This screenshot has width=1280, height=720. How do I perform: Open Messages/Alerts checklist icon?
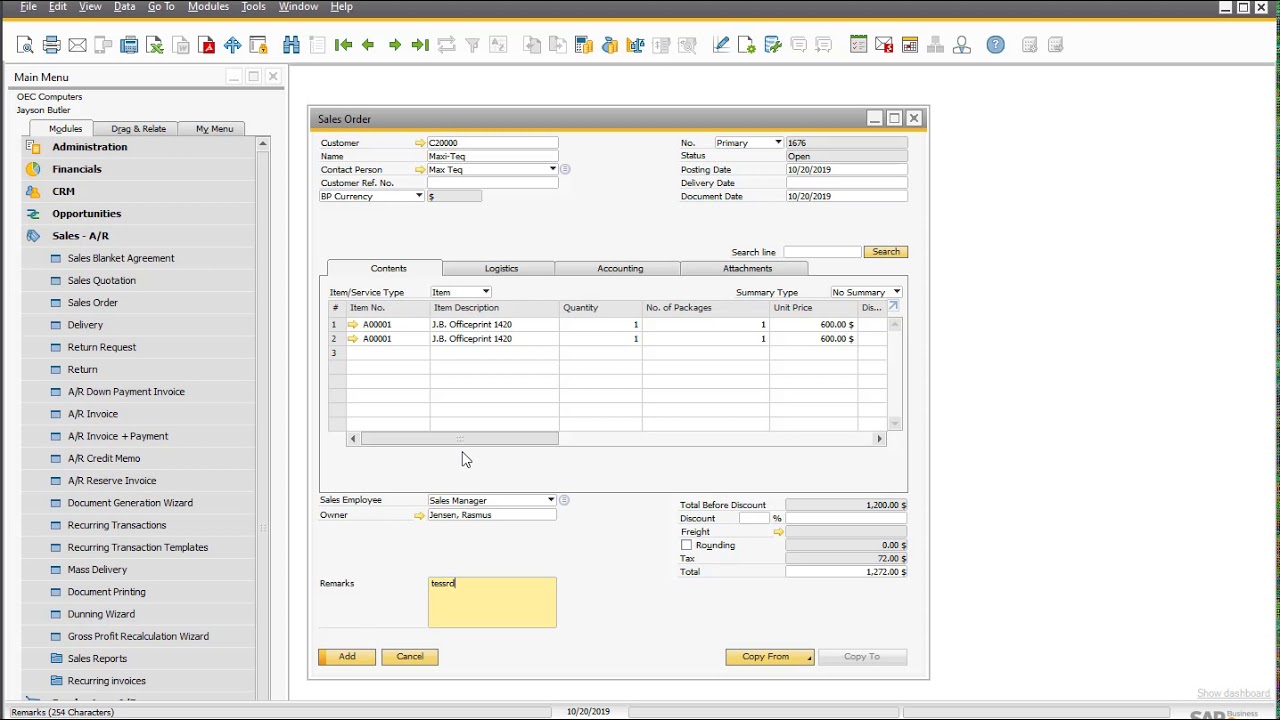point(858,45)
